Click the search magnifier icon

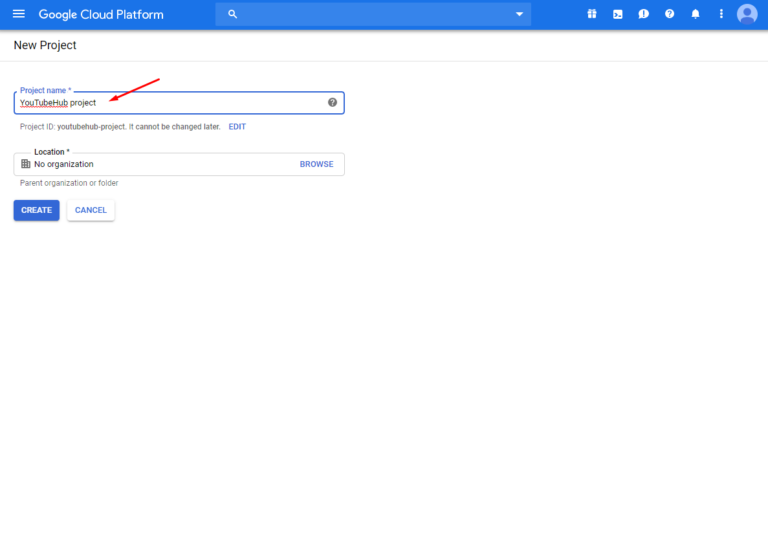tap(233, 14)
